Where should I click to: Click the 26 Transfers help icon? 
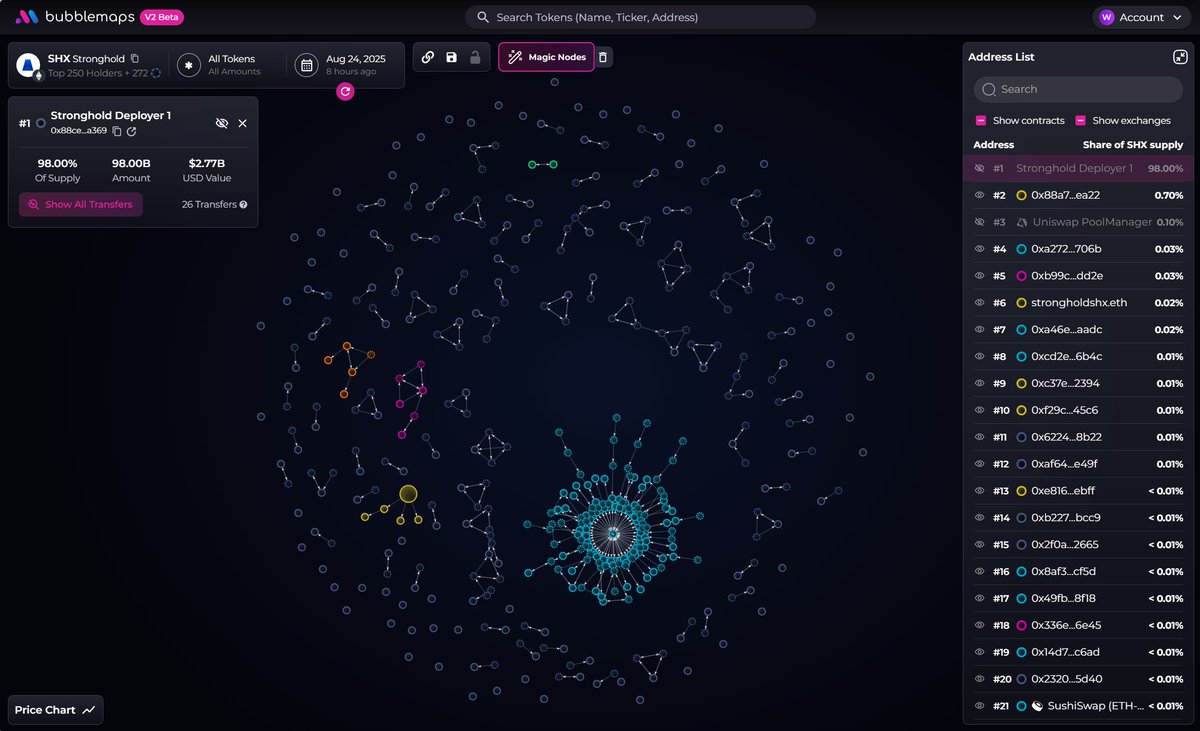pos(243,204)
